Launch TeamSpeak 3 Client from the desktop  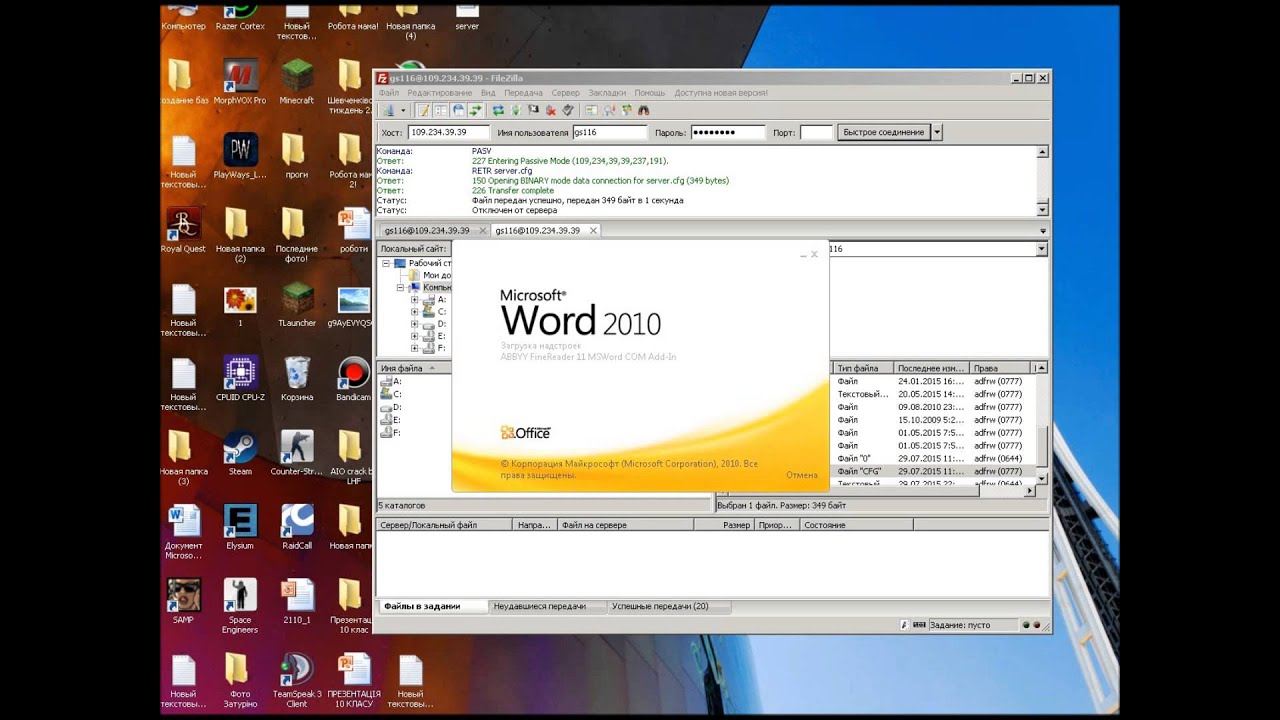pyautogui.click(x=297, y=681)
